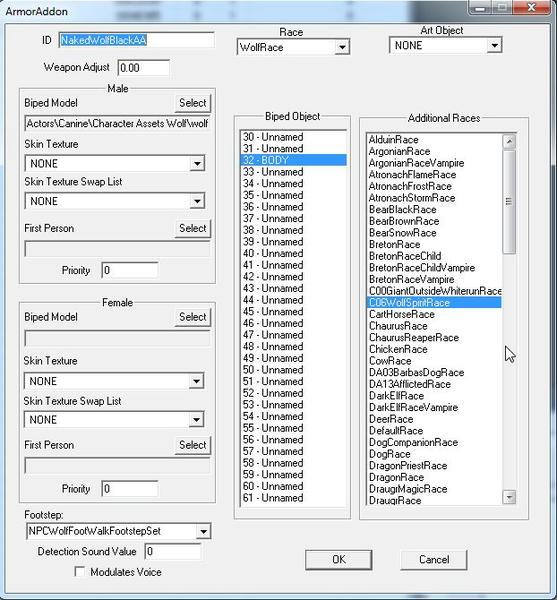Select C00GiantOutsideWhiterunRace entry
557x600 pixels.
tap(434, 291)
